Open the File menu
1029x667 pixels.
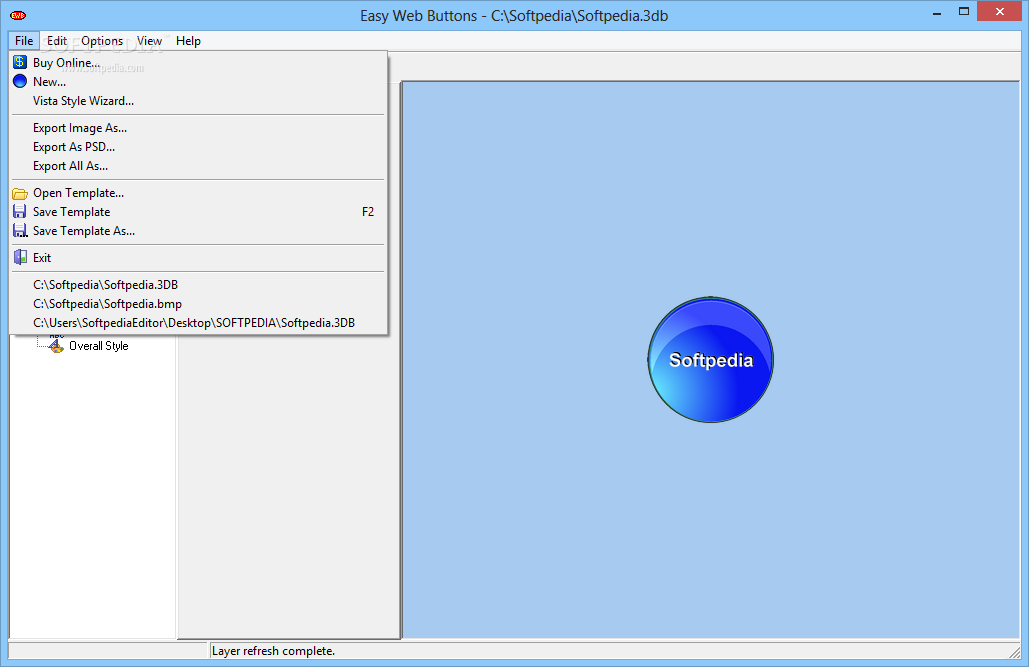point(24,41)
